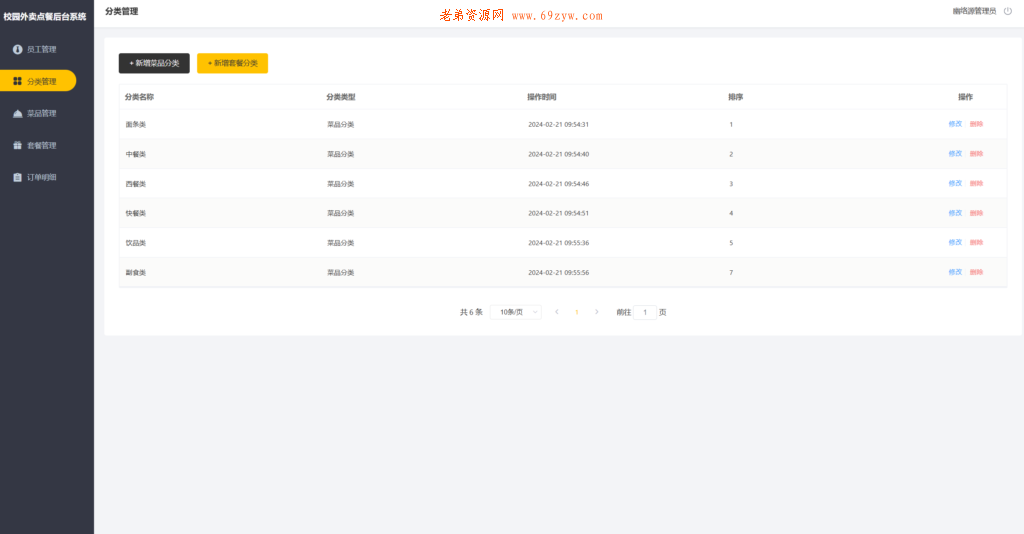Click the timestamp 2024-02-21 09:54:46
The width and height of the screenshot is (1024, 534).
(x=558, y=184)
